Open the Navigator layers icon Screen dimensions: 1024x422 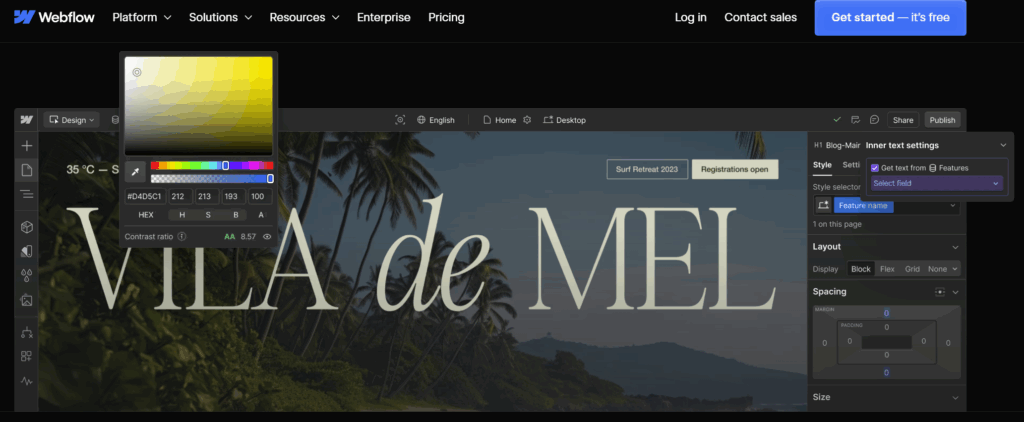coord(27,194)
